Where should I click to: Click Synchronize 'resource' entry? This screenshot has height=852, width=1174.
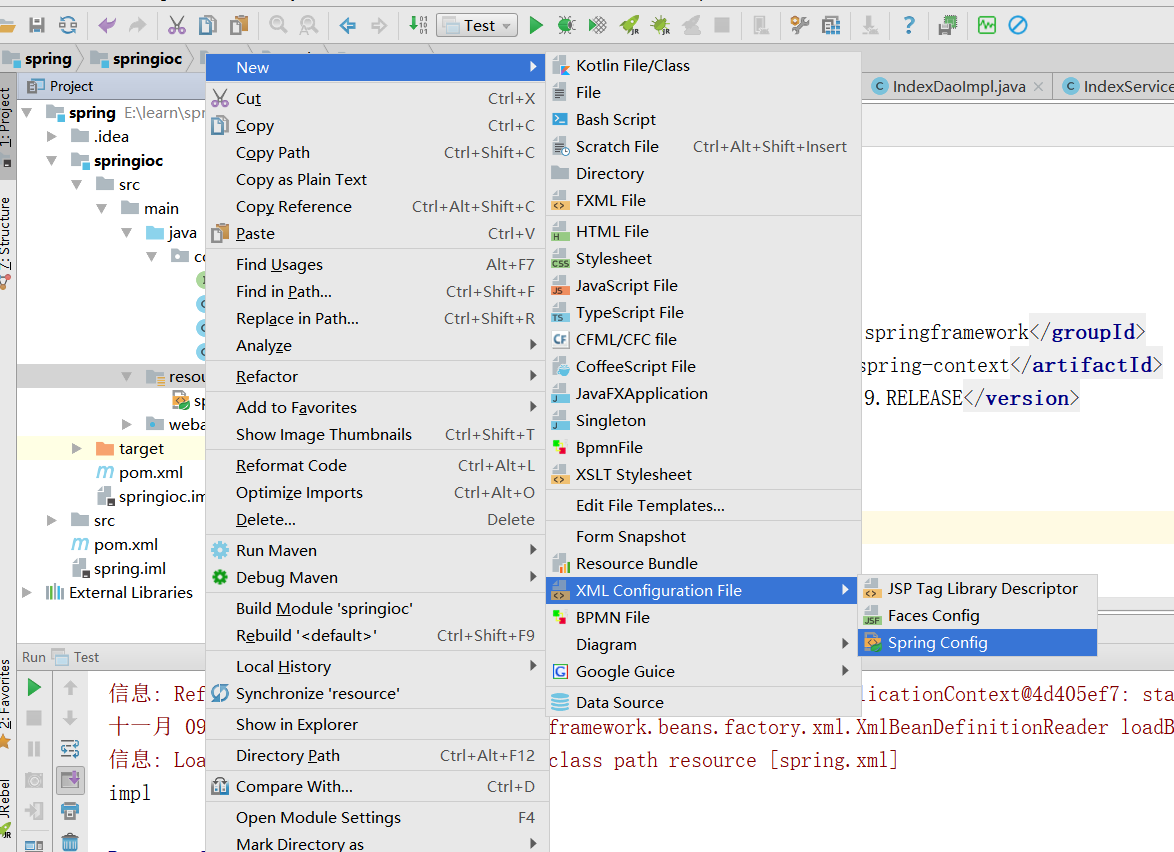coord(376,693)
